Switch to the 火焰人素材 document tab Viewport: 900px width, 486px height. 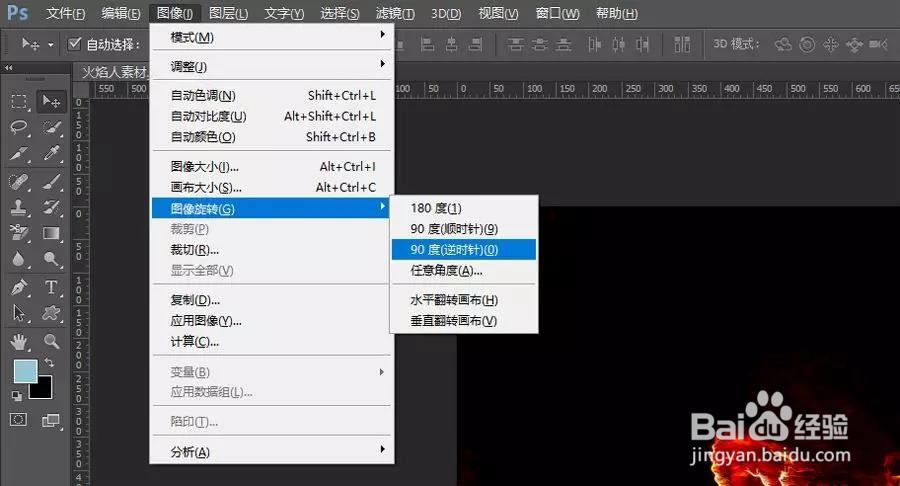coord(114,72)
